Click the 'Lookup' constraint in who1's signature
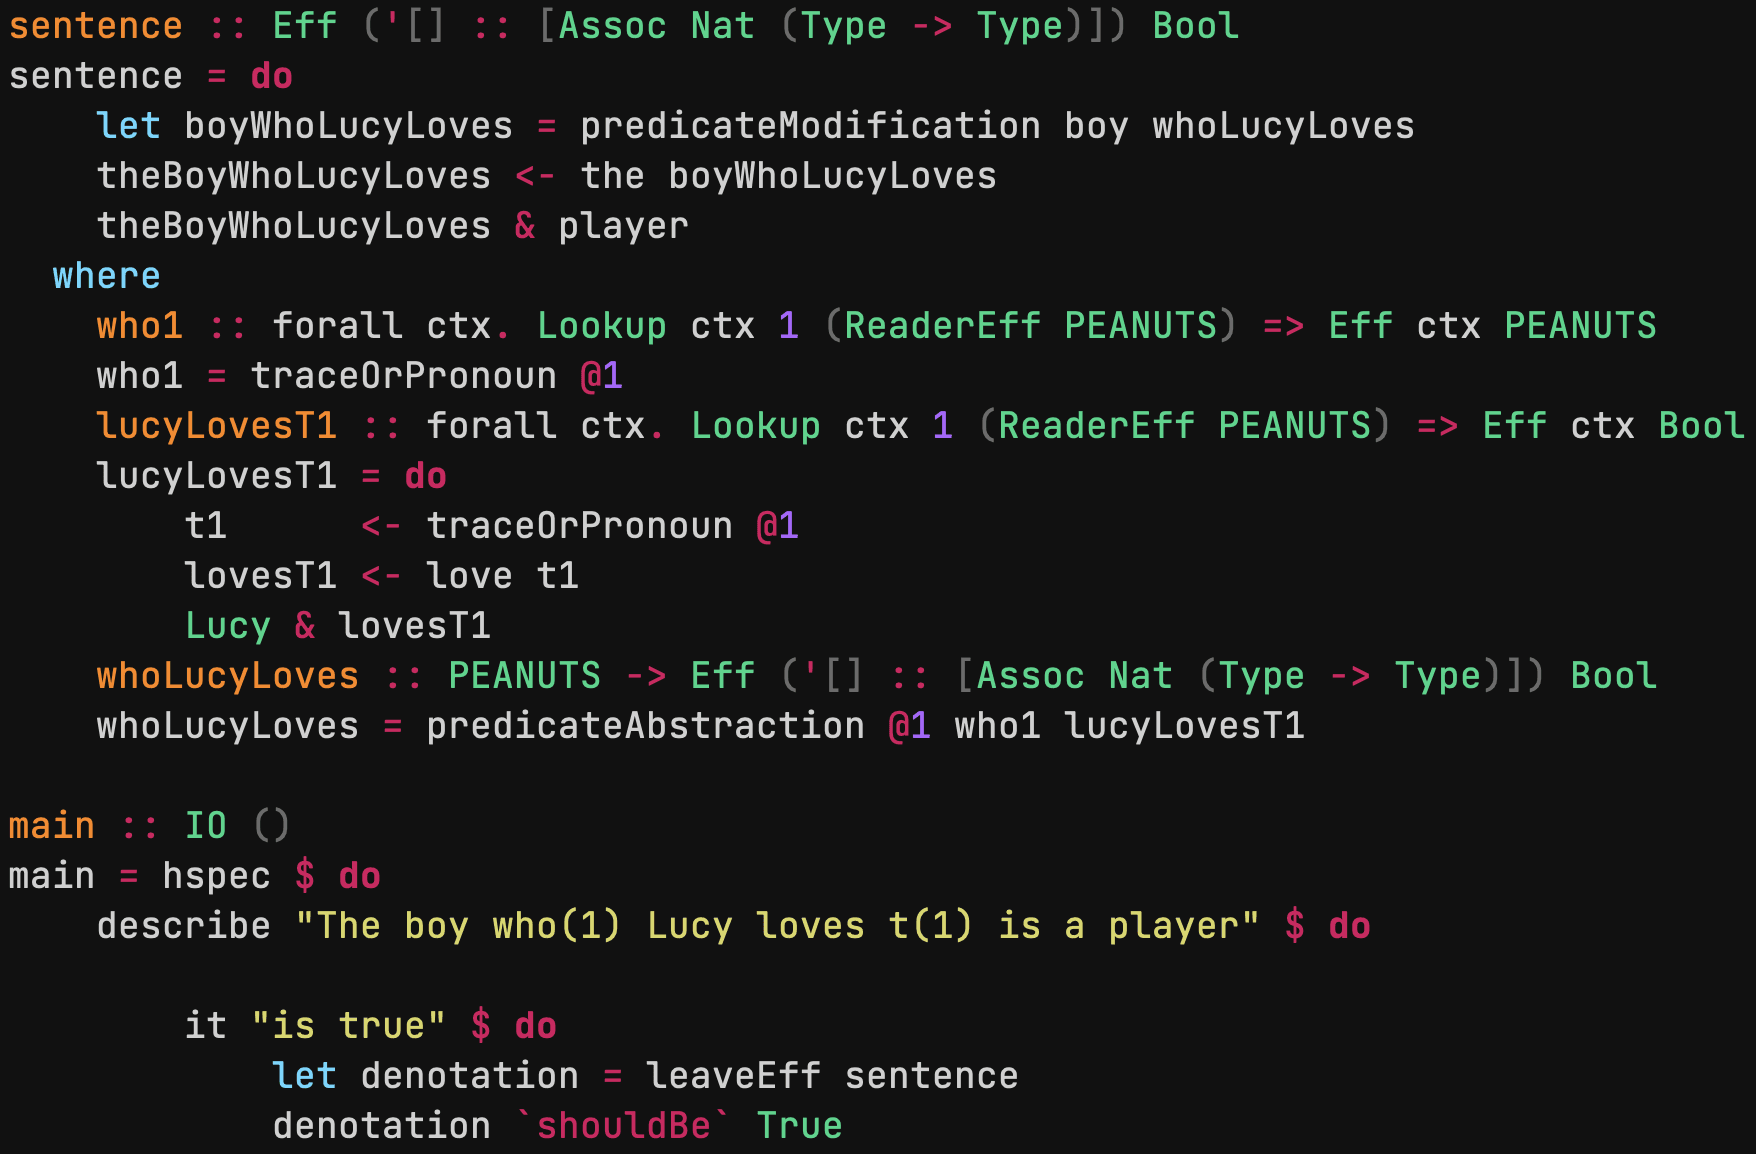Viewport: 1756px width, 1154px height. [601, 325]
